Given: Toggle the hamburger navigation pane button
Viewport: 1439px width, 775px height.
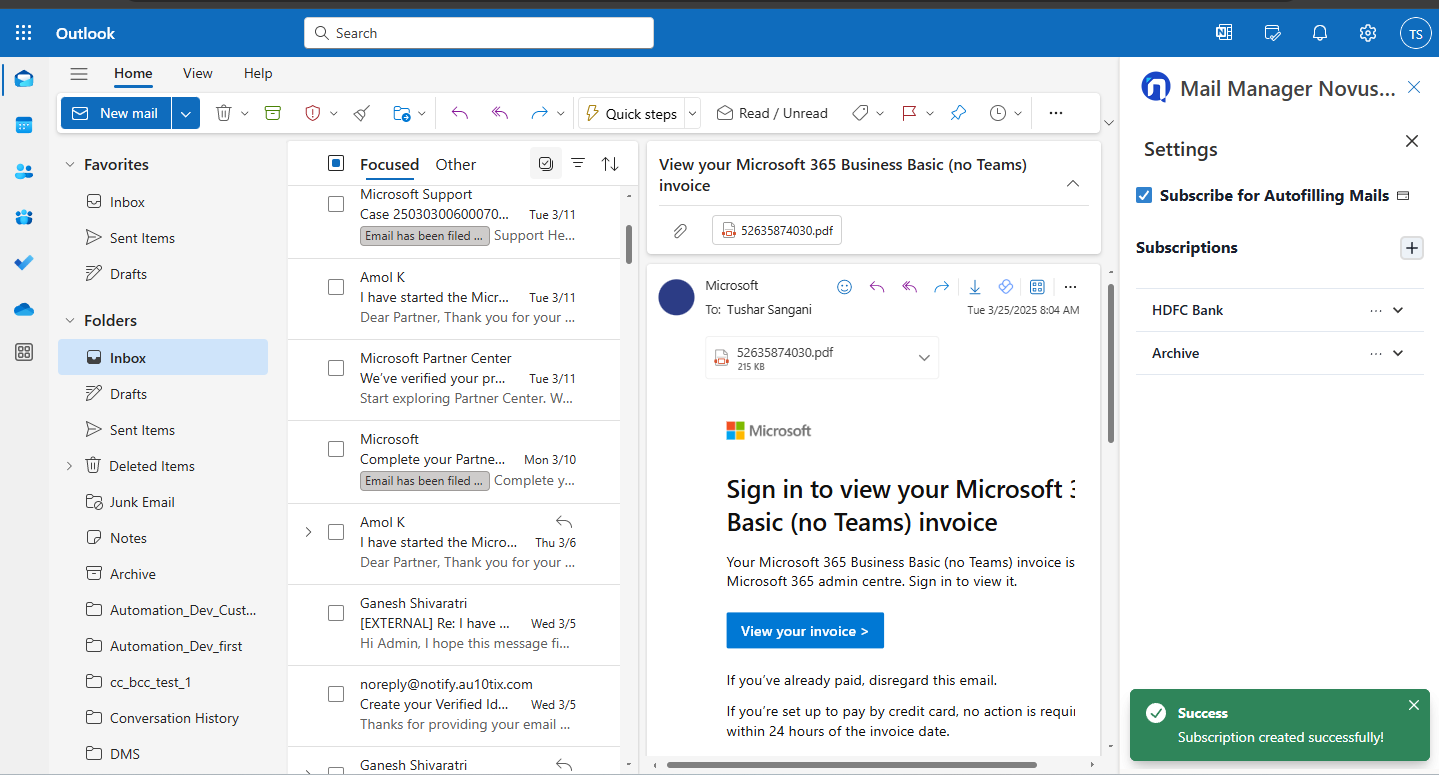Looking at the screenshot, I should pos(79,73).
